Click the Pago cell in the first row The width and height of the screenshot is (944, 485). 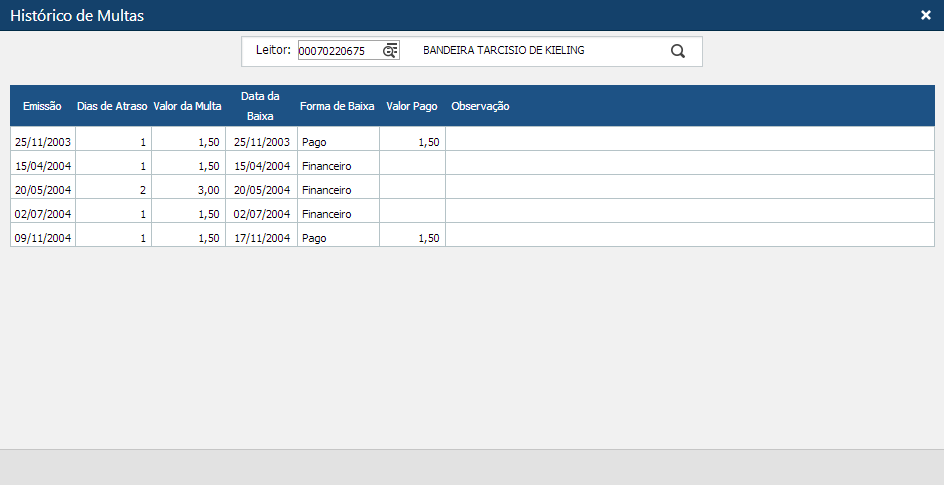(314, 142)
